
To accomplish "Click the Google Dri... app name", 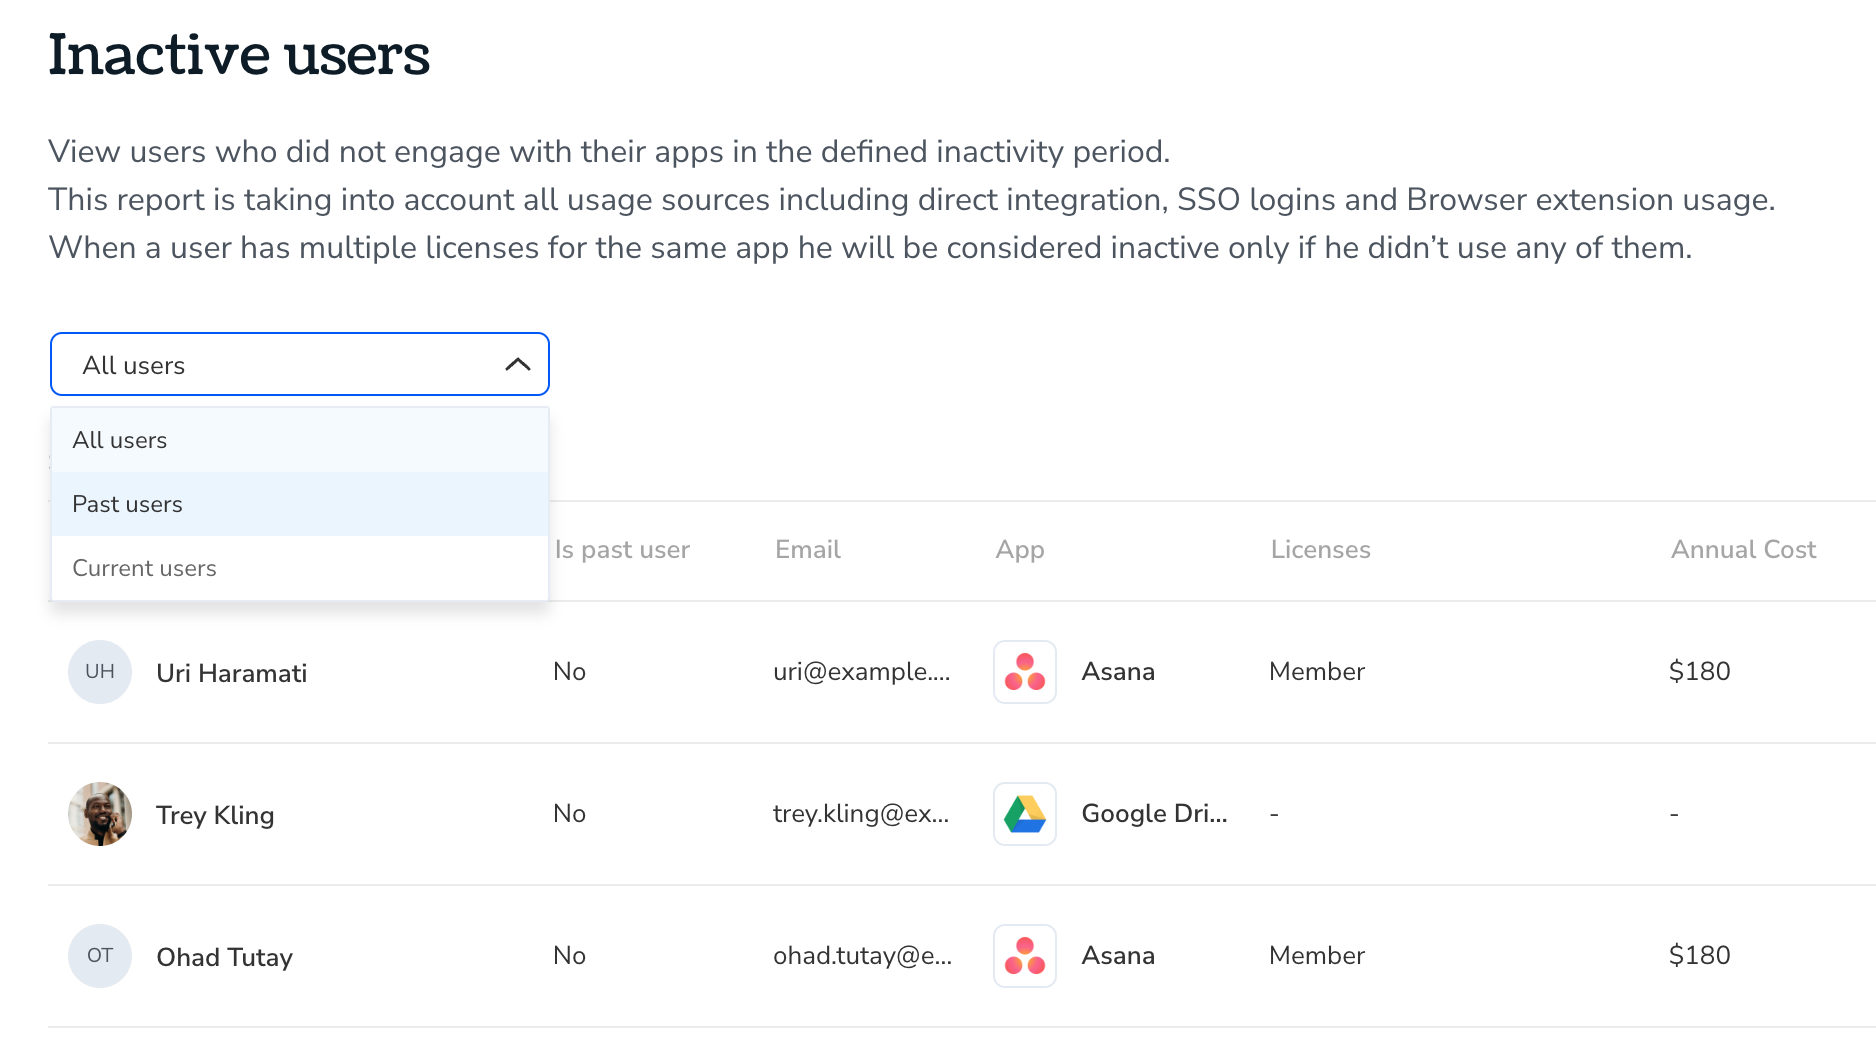I will tap(1154, 814).
